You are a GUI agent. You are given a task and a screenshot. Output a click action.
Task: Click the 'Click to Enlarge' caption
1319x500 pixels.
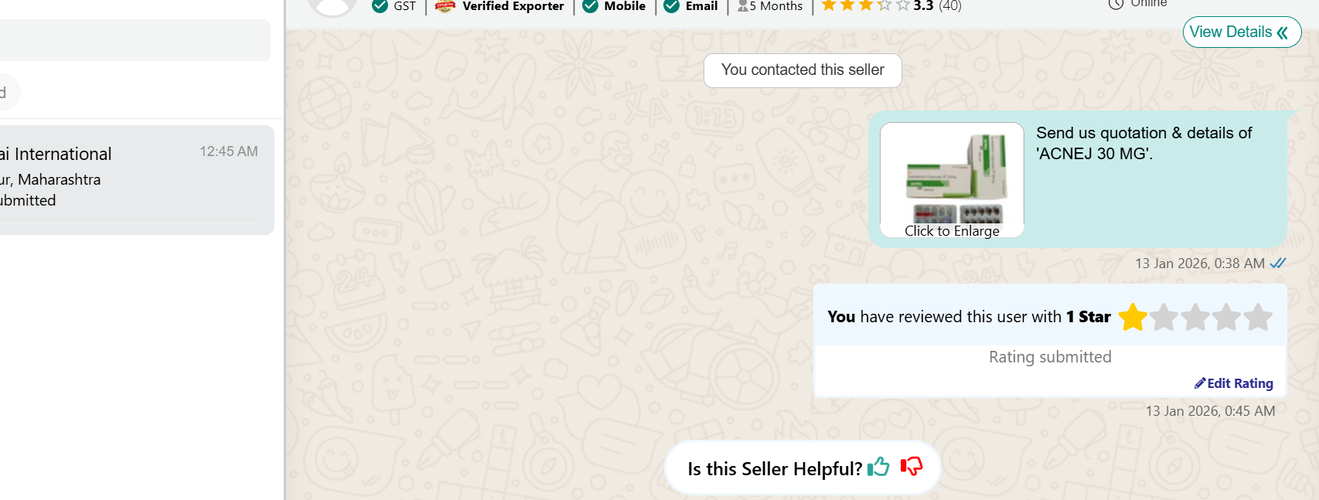coord(952,231)
